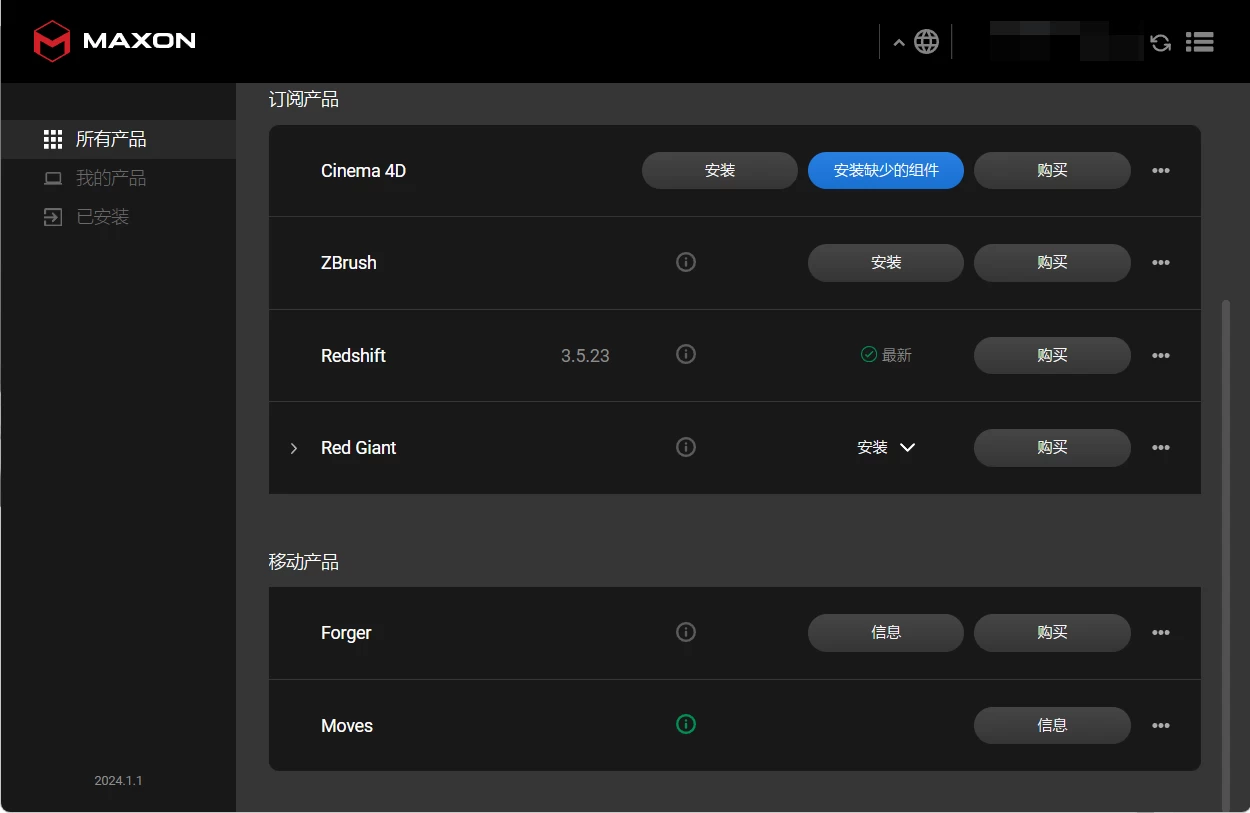Image resolution: width=1250 pixels, height=813 pixels.
Task: Open the Redshift more options menu
Action: point(1161,355)
